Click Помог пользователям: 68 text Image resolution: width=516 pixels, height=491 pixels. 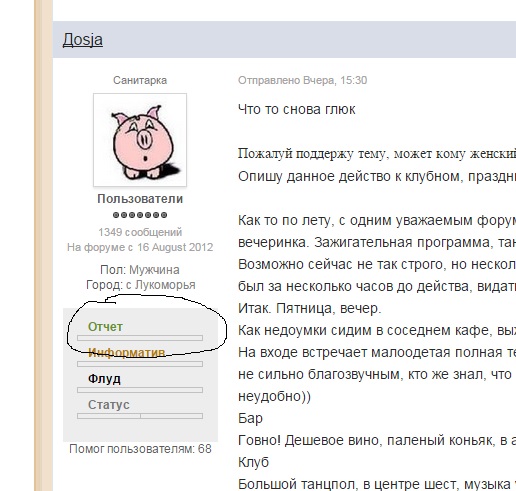pos(140,449)
